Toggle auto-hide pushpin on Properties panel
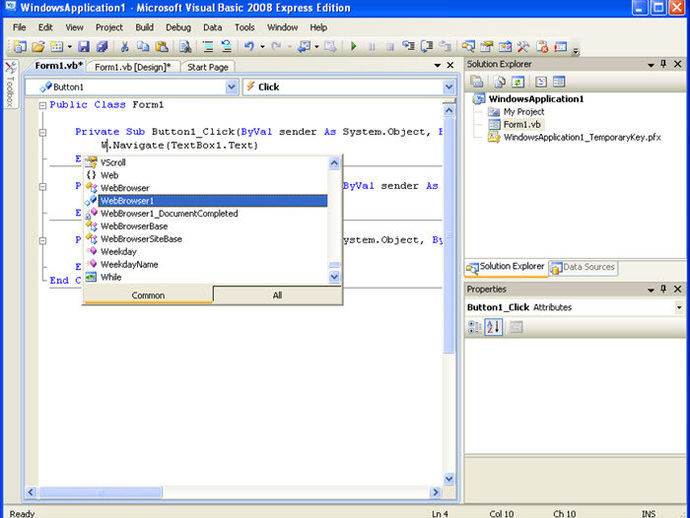This screenshot has width=690, height=518. 663,289
